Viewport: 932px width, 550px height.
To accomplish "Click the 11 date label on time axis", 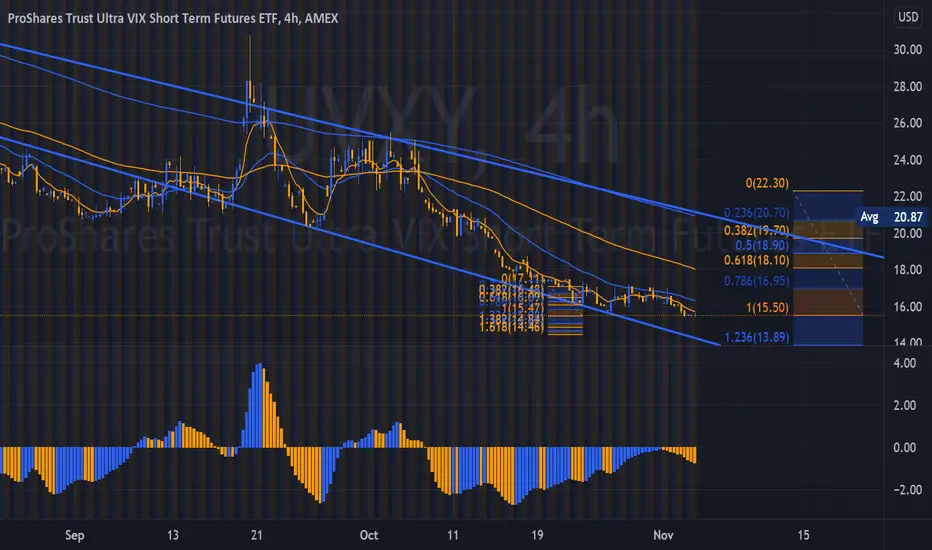I will point(453,535).
